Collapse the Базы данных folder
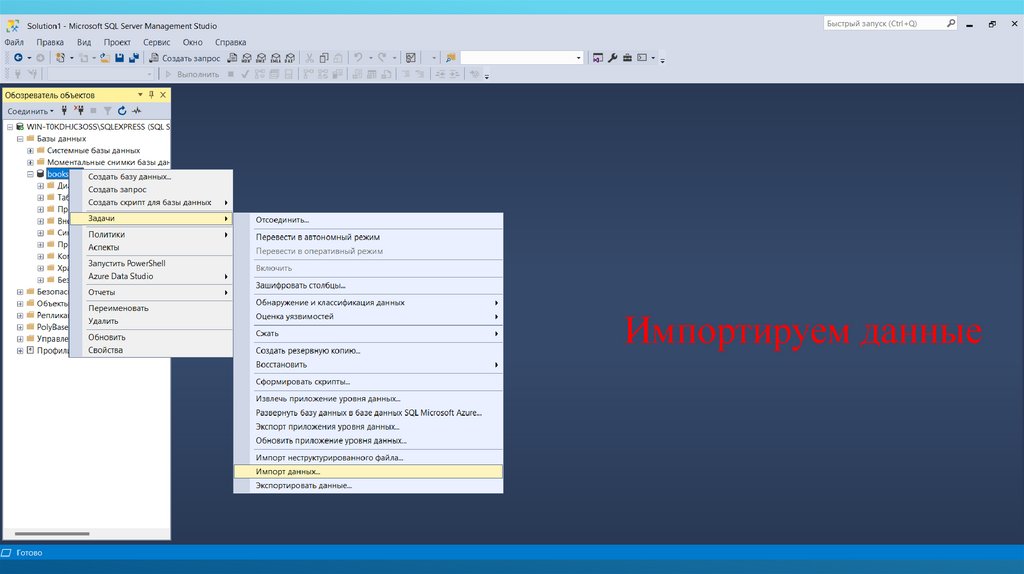Image resolution: width=1024 pixels, height=574 pixels. coord(20,138)
